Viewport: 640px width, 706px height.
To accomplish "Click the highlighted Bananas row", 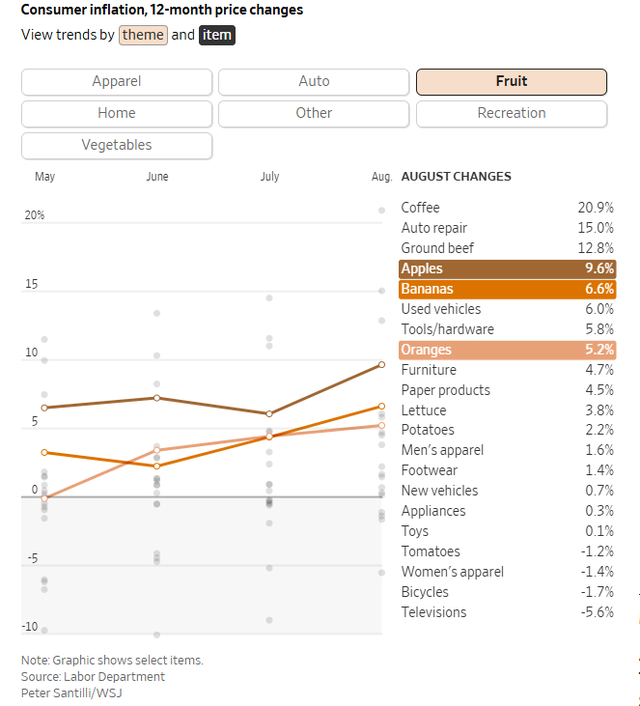I will point(507,289).
